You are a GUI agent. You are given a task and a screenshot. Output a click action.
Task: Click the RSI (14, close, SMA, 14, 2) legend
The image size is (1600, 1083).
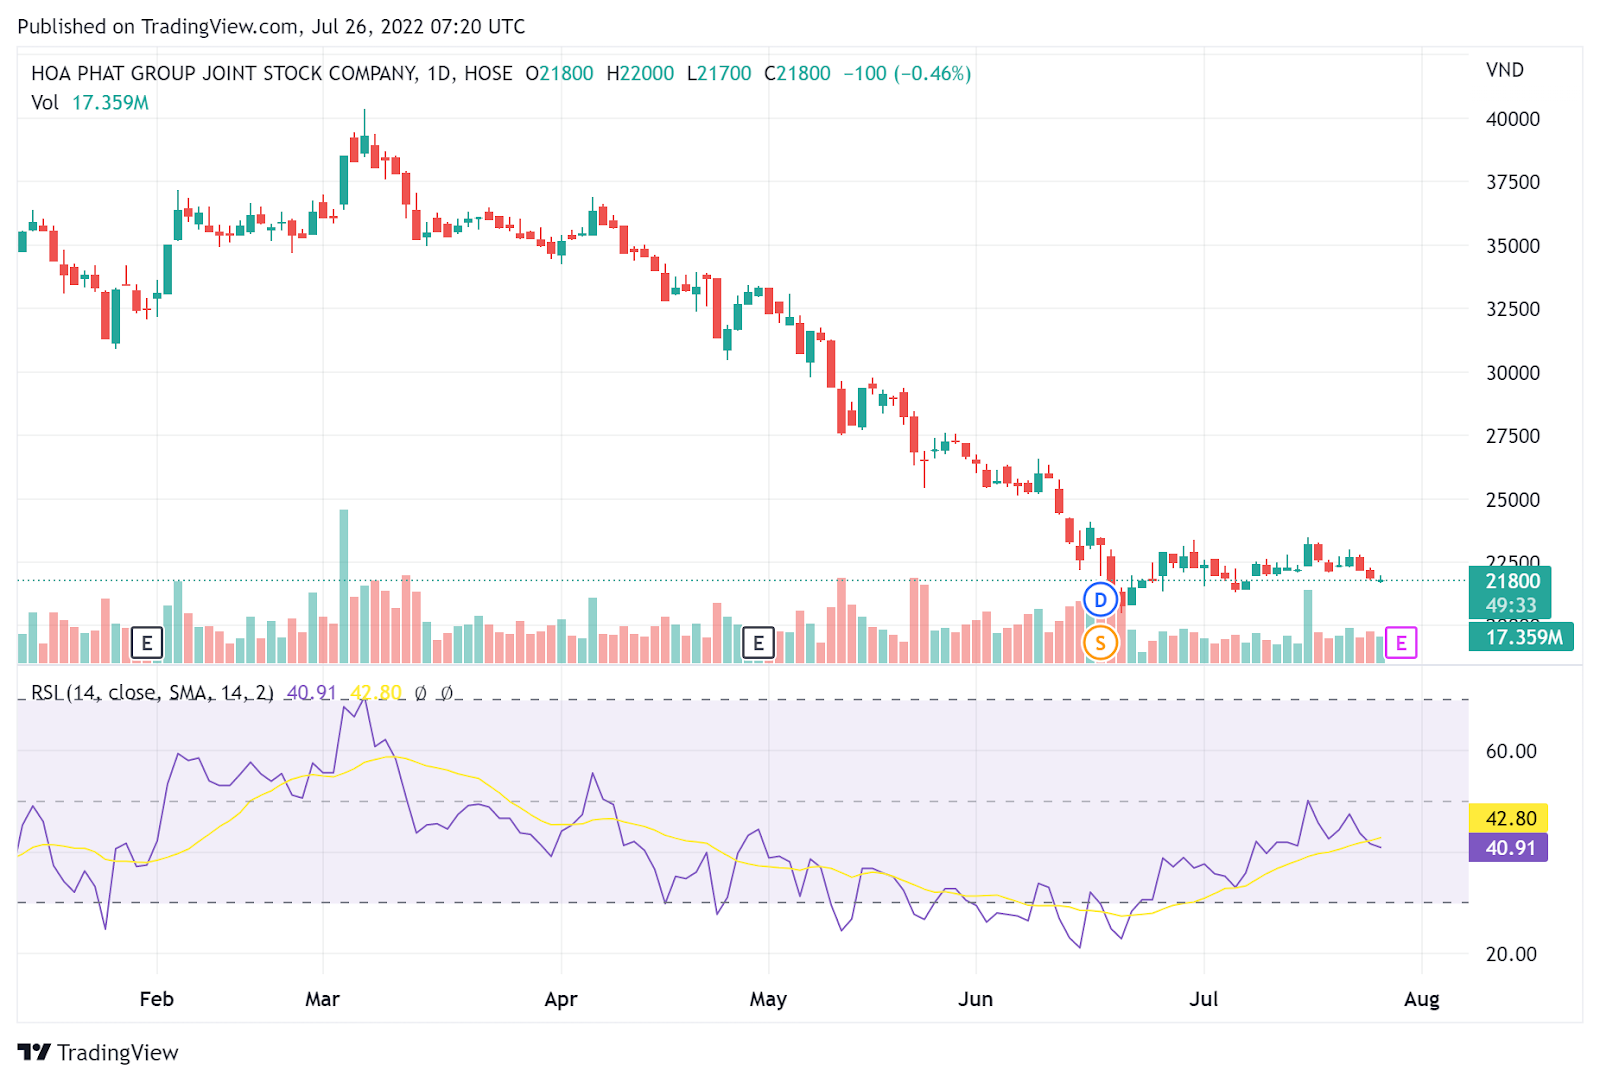152,692
